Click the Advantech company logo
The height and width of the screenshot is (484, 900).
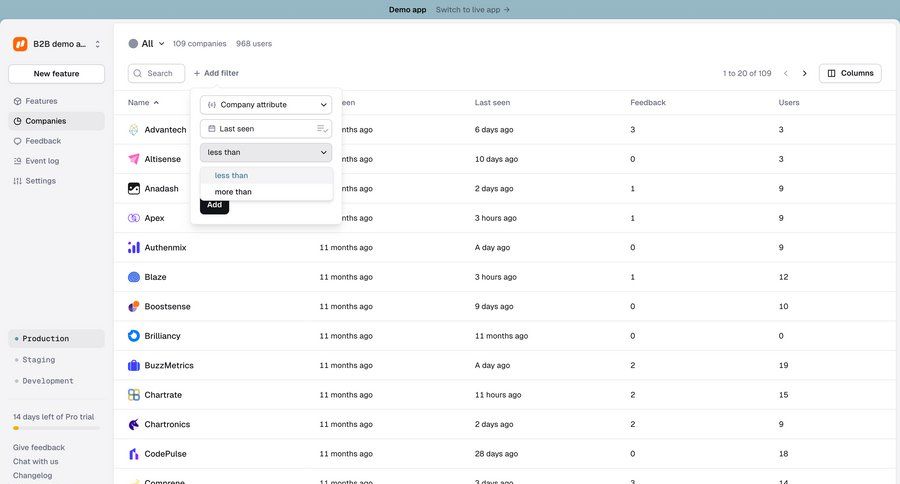pos(134,130)
